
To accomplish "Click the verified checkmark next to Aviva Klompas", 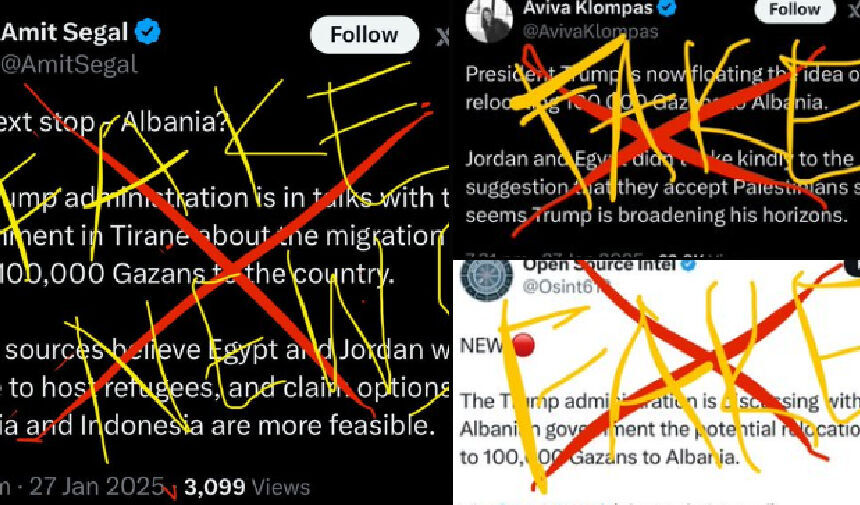I will 666,7.
